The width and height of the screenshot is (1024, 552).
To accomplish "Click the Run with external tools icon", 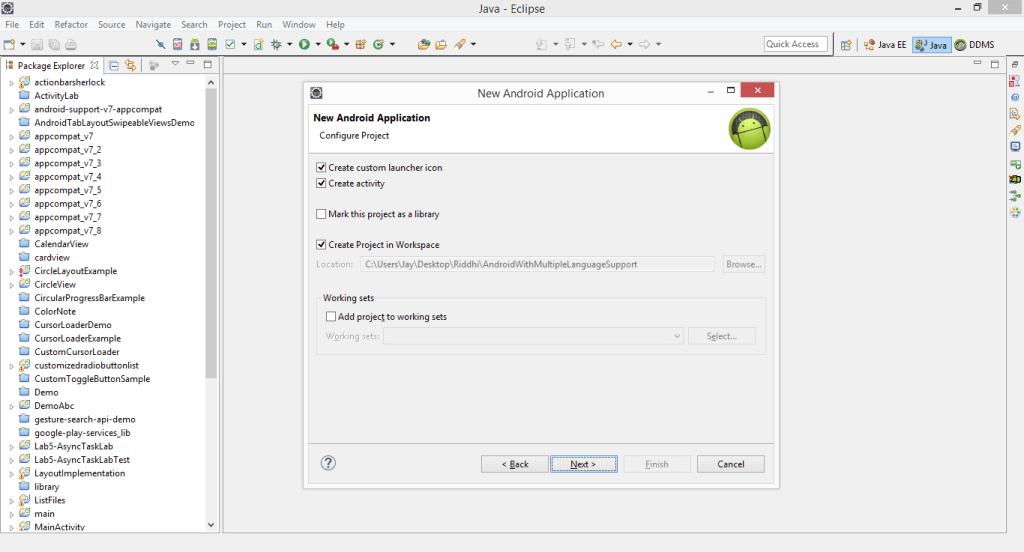I will 332,44.
